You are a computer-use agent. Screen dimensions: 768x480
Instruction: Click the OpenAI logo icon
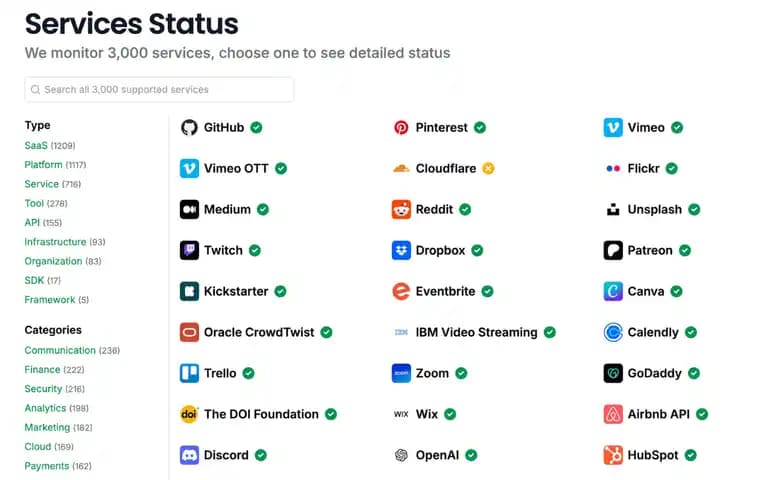tap(401, 455)
